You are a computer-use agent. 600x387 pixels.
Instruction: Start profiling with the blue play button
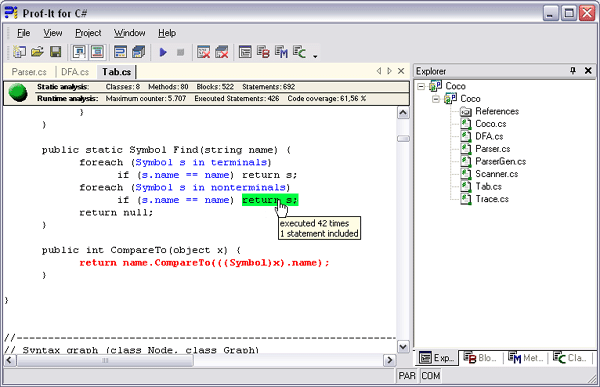point(163,52)
